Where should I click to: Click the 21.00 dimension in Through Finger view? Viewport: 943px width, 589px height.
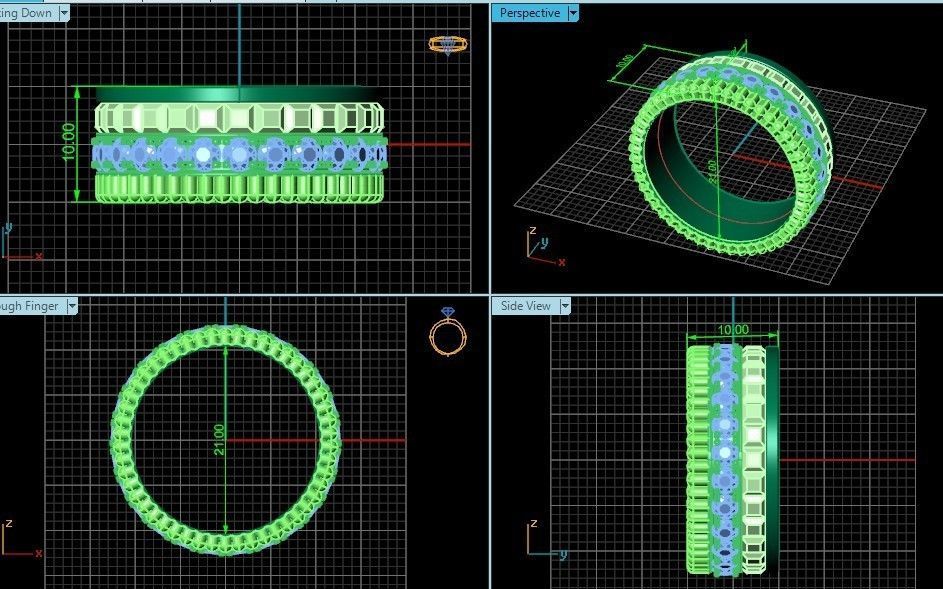coord(219,440)
